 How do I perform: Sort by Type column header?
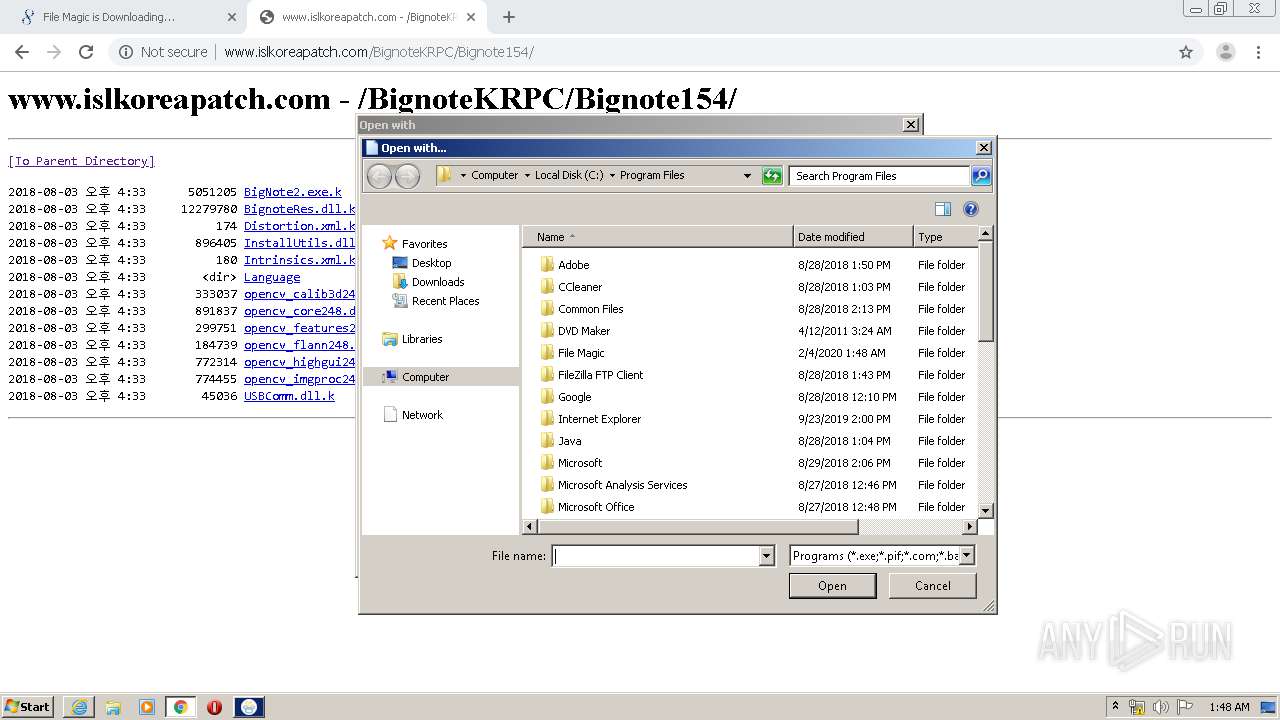pyautogui.click(x=945, y=237)
